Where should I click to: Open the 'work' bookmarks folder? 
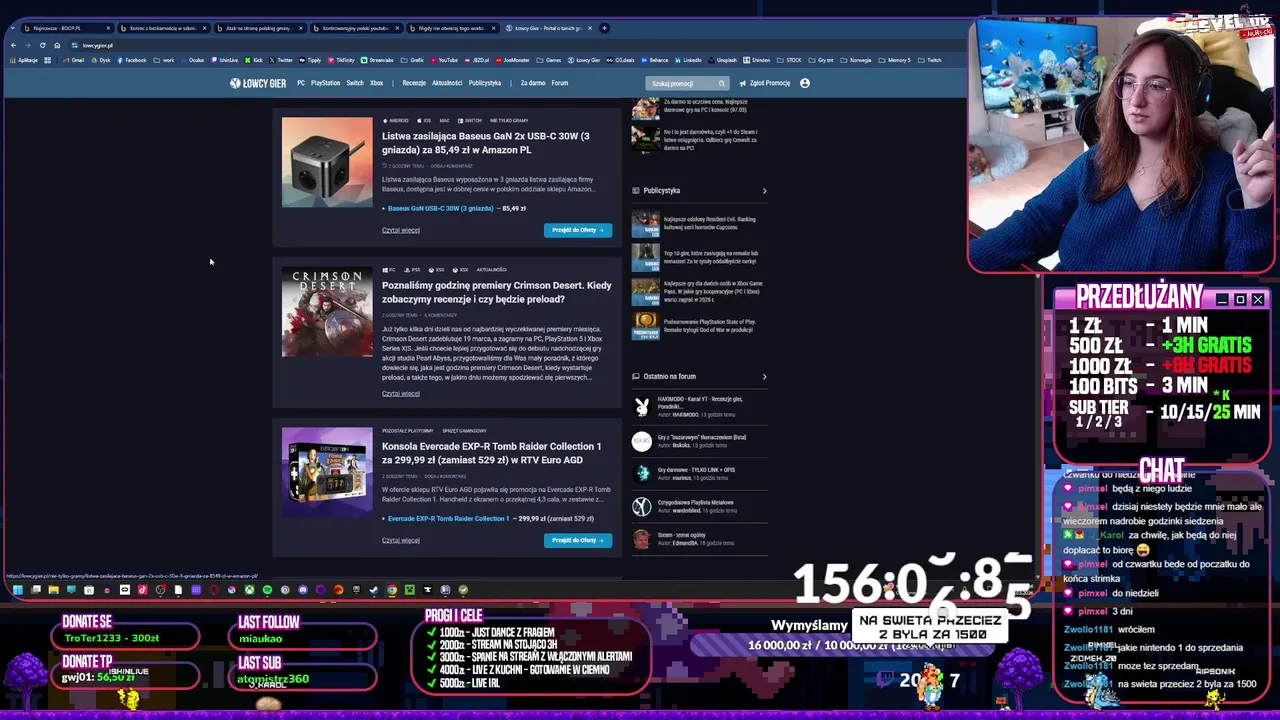pos(164,60)
